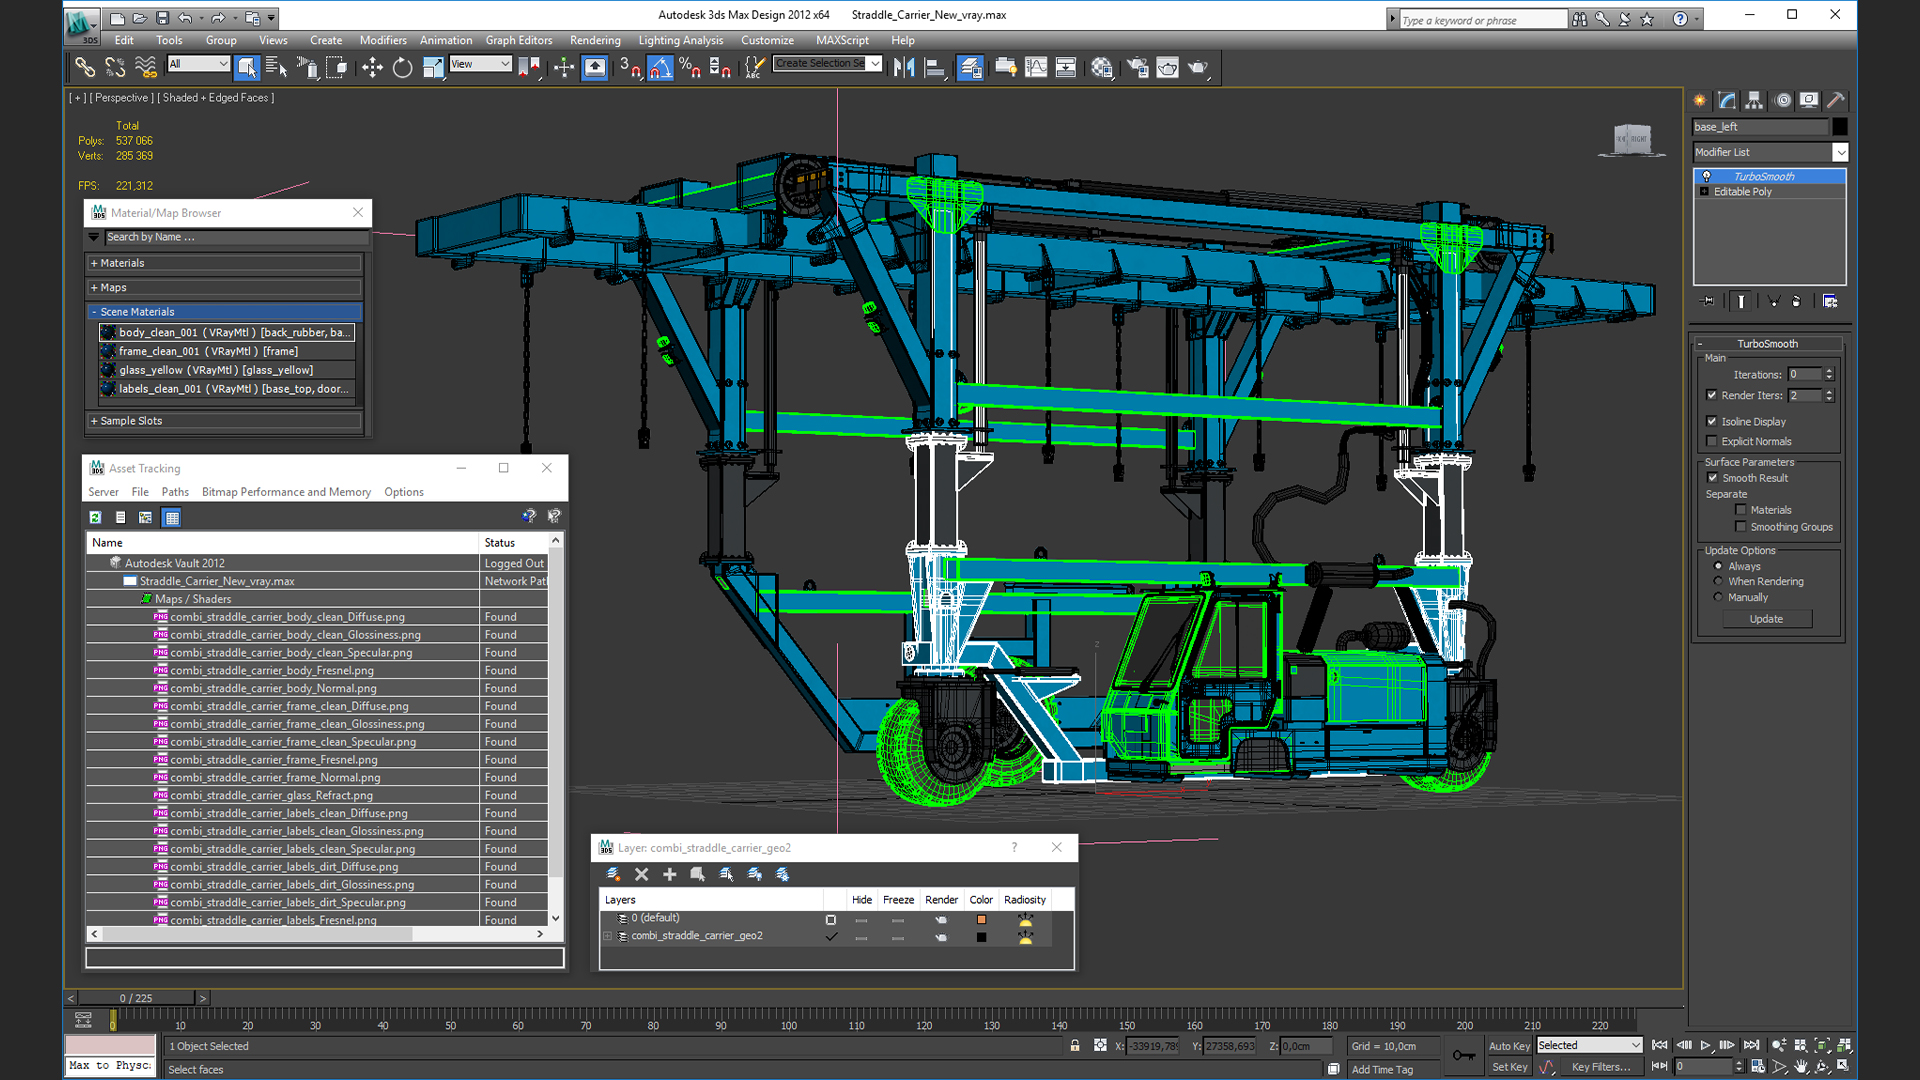Open Bitmap Performance and Memory menu
The image size is (1920, 1080).
pos(286,492)
